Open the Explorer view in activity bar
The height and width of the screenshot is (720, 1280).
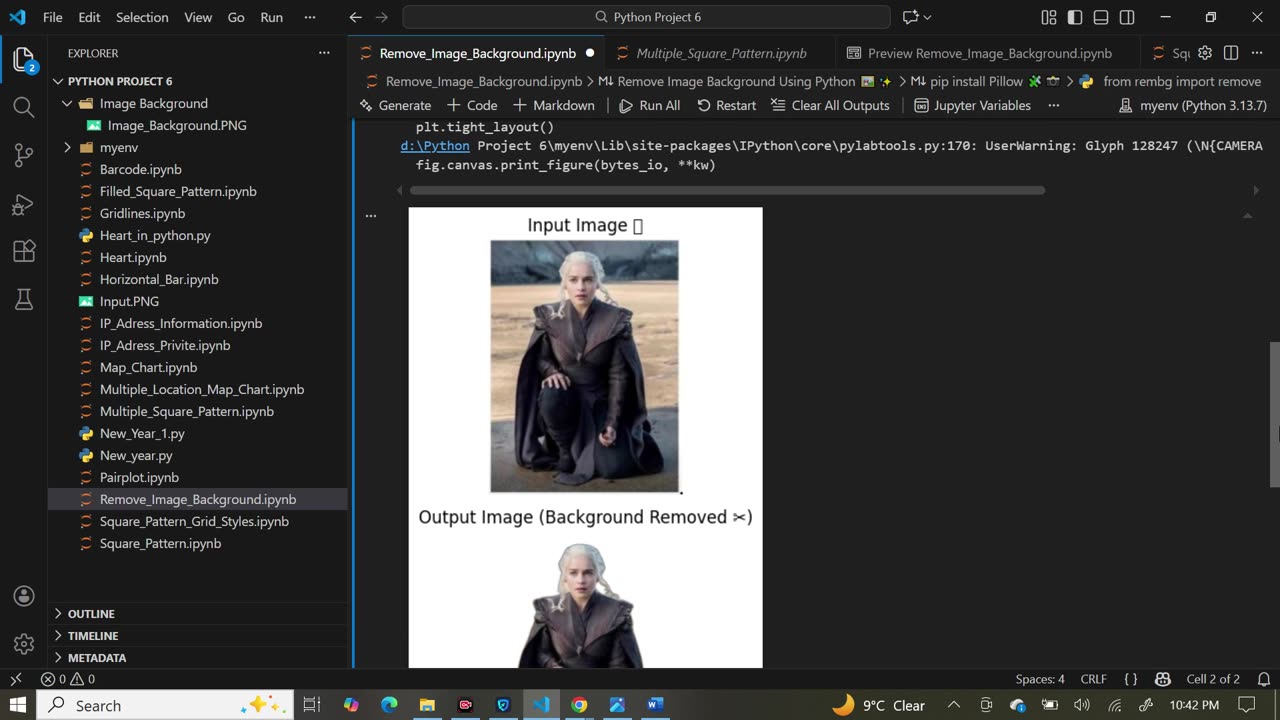tap(24, 59)
